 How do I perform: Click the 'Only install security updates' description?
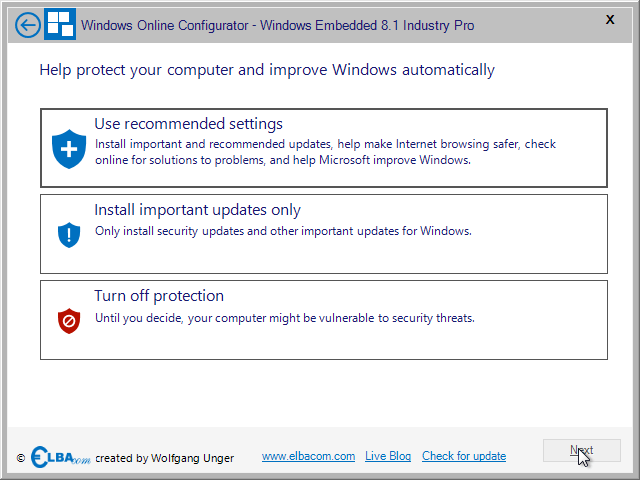point(283,231)
